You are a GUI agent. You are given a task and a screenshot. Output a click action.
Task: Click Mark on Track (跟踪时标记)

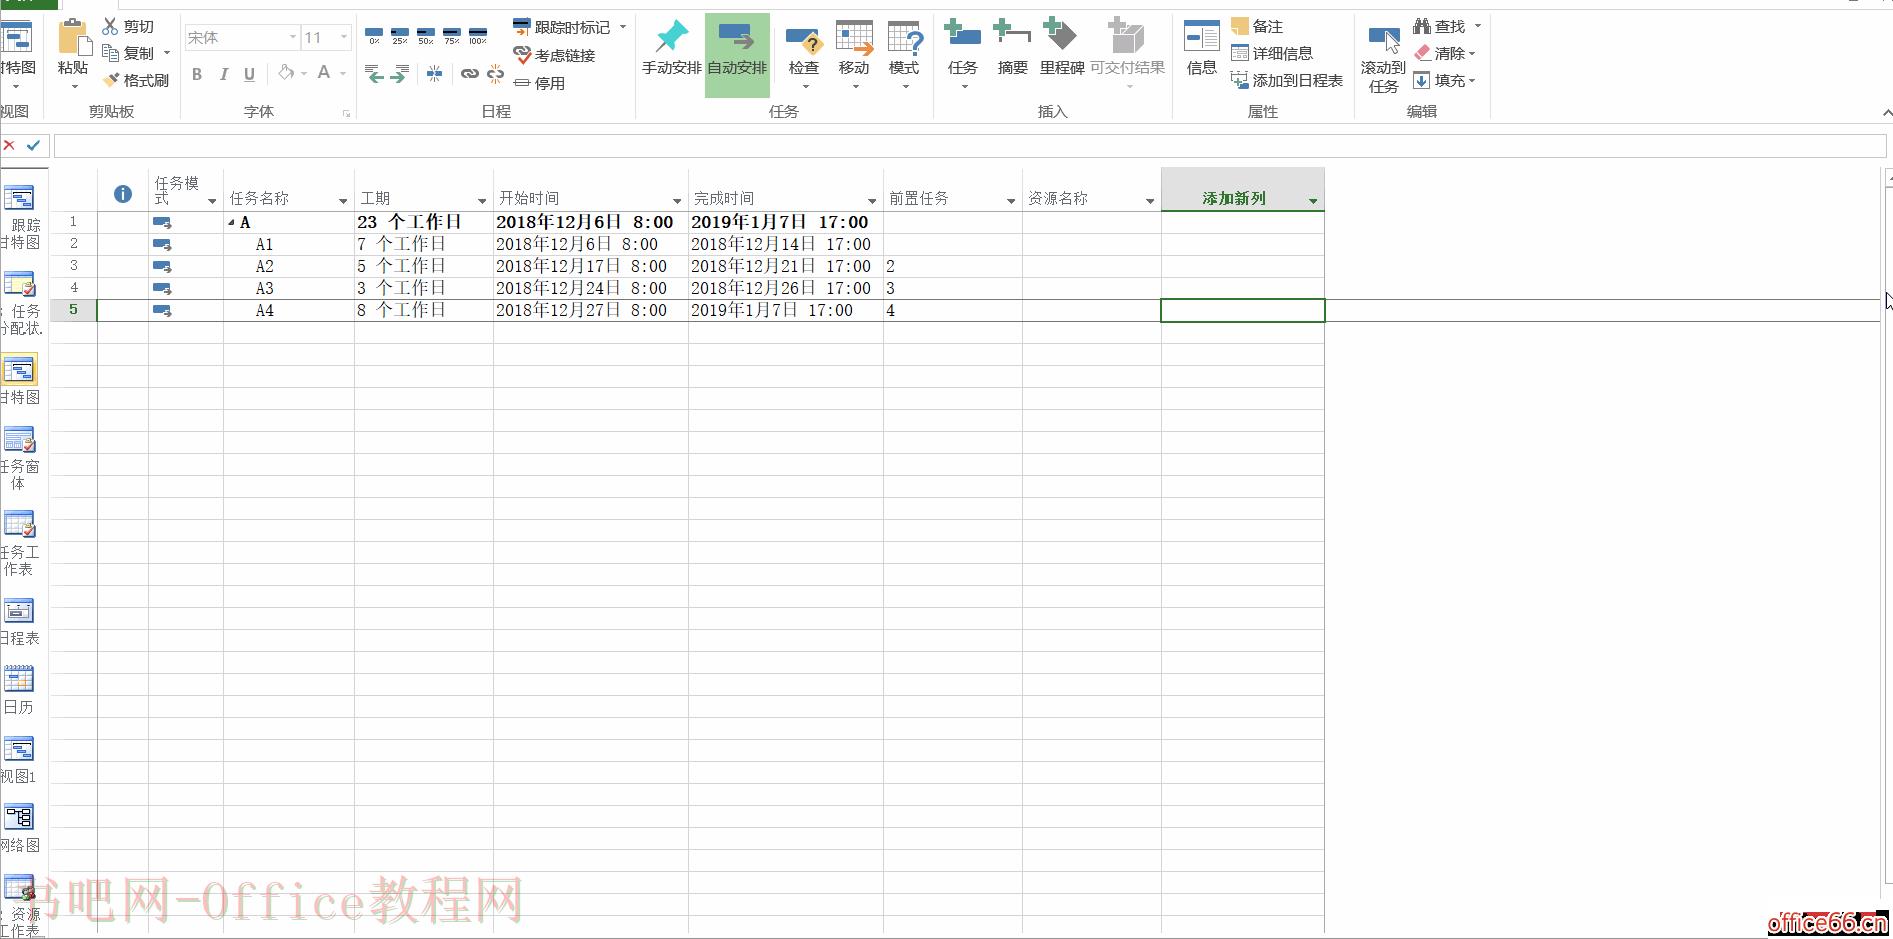click(561, 27)
